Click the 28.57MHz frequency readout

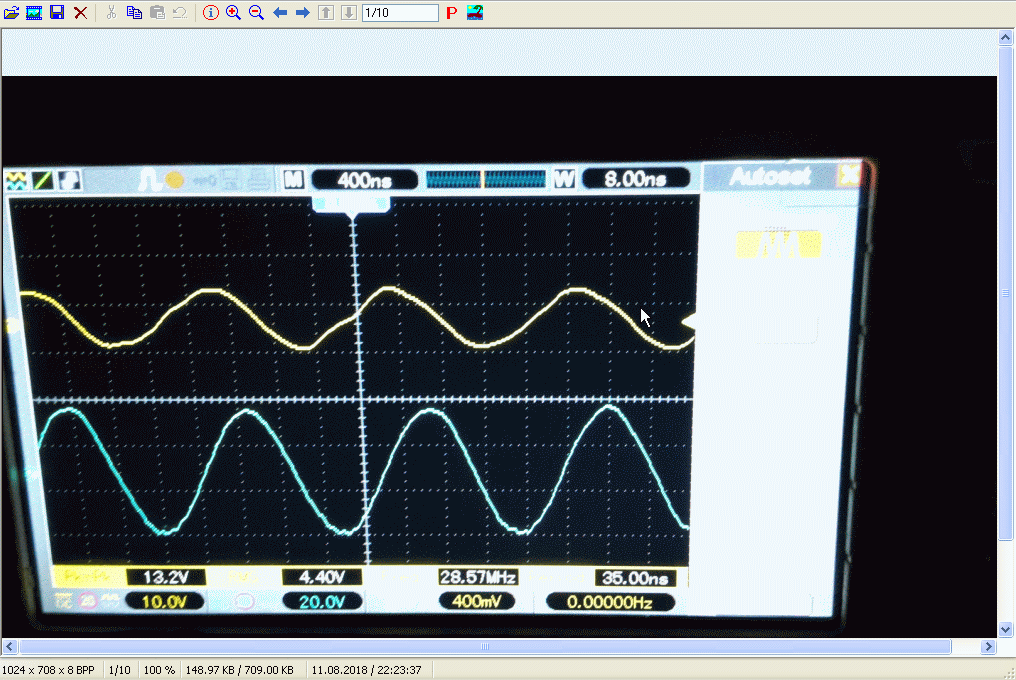(477, 578)
